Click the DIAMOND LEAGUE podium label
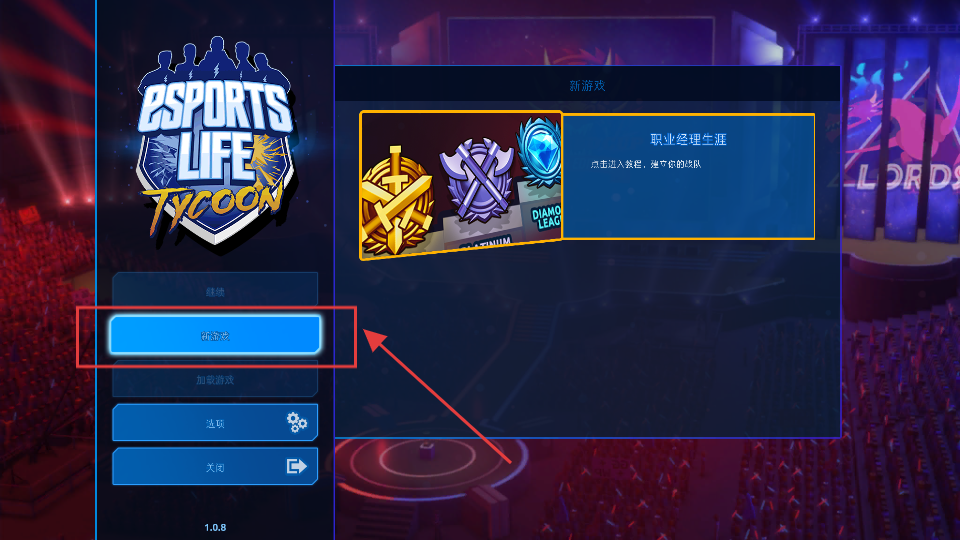Viewport: 960px width, 540px height. [546, 218]
